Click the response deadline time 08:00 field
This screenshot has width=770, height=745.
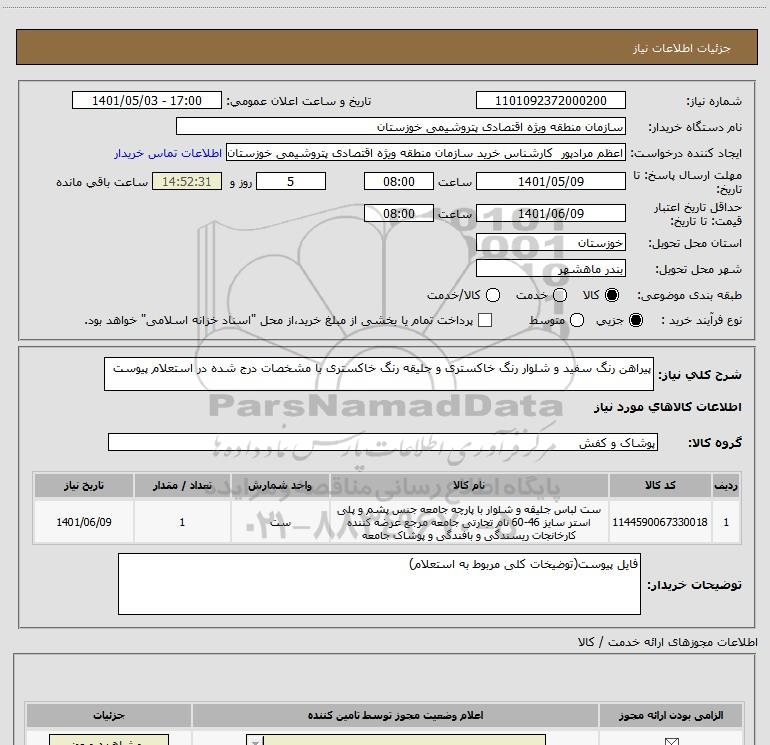(399, 181)
